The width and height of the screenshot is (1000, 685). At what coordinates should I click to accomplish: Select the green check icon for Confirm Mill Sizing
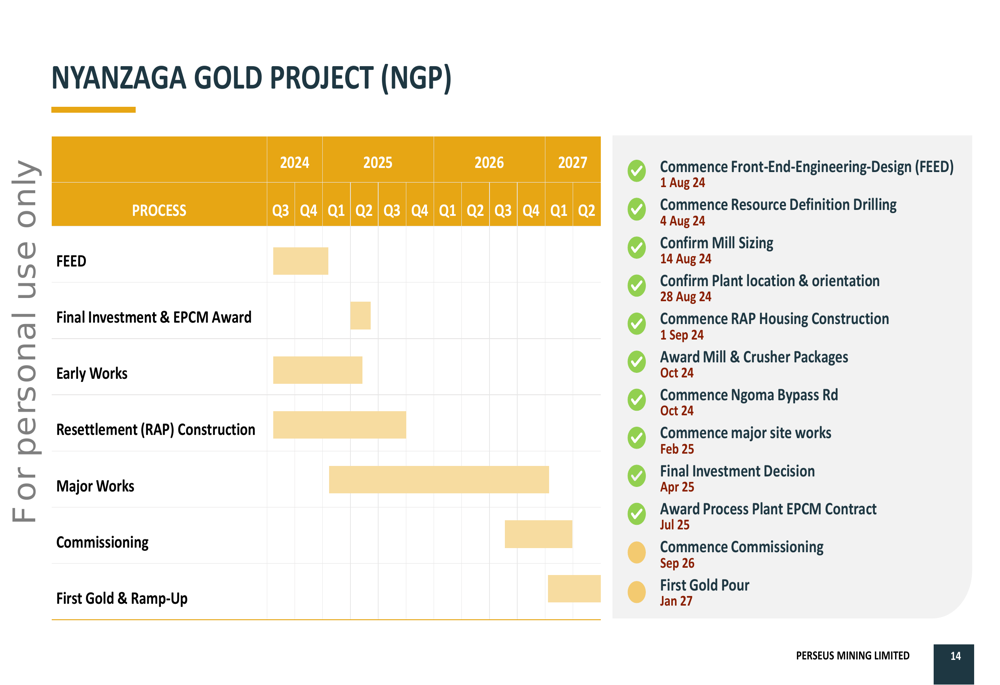[637, 248]
